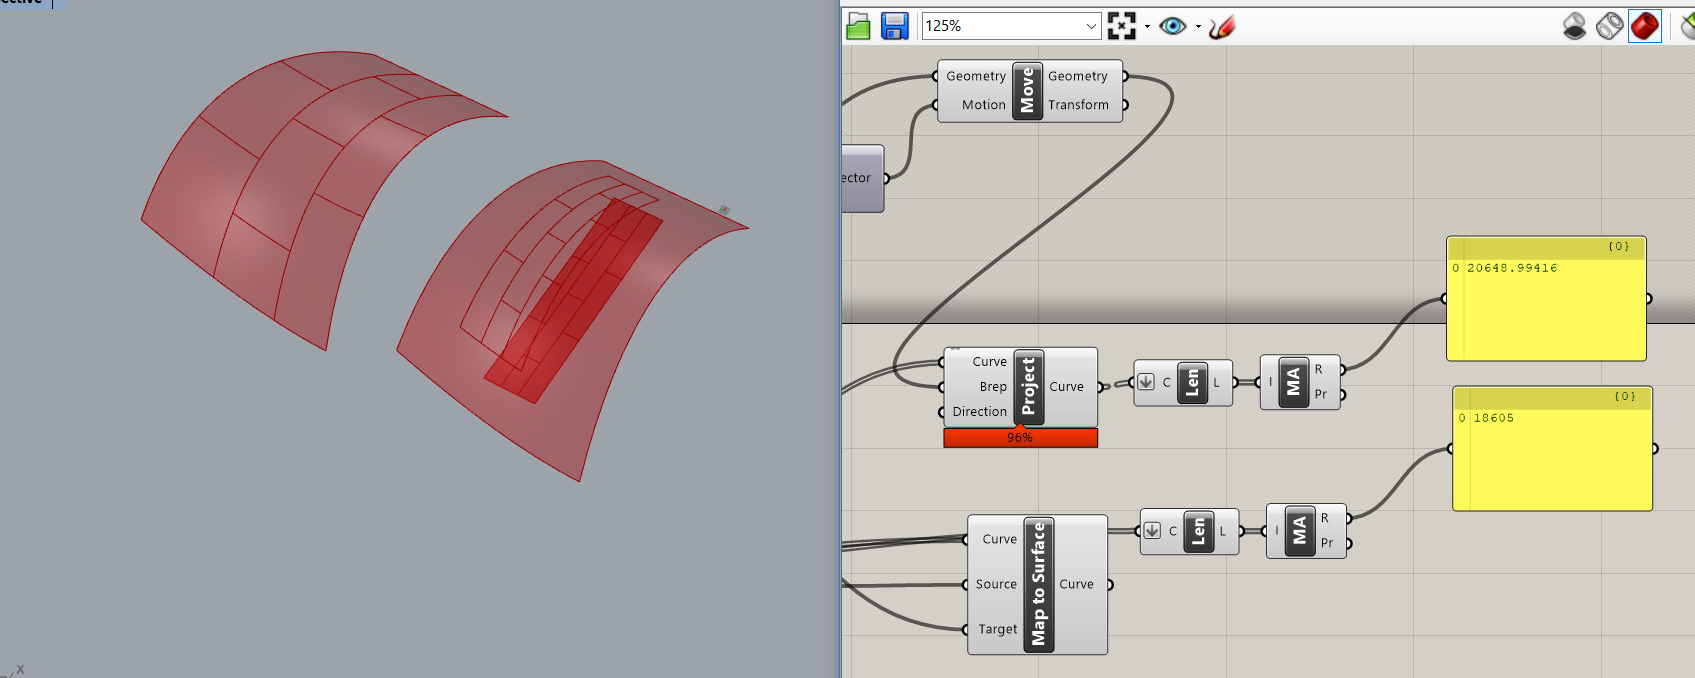Image resolution: width=1695 pixels, height=678 pixels.
Task: Expand the arrow next to the eye icon
Action: point(1198,27)
